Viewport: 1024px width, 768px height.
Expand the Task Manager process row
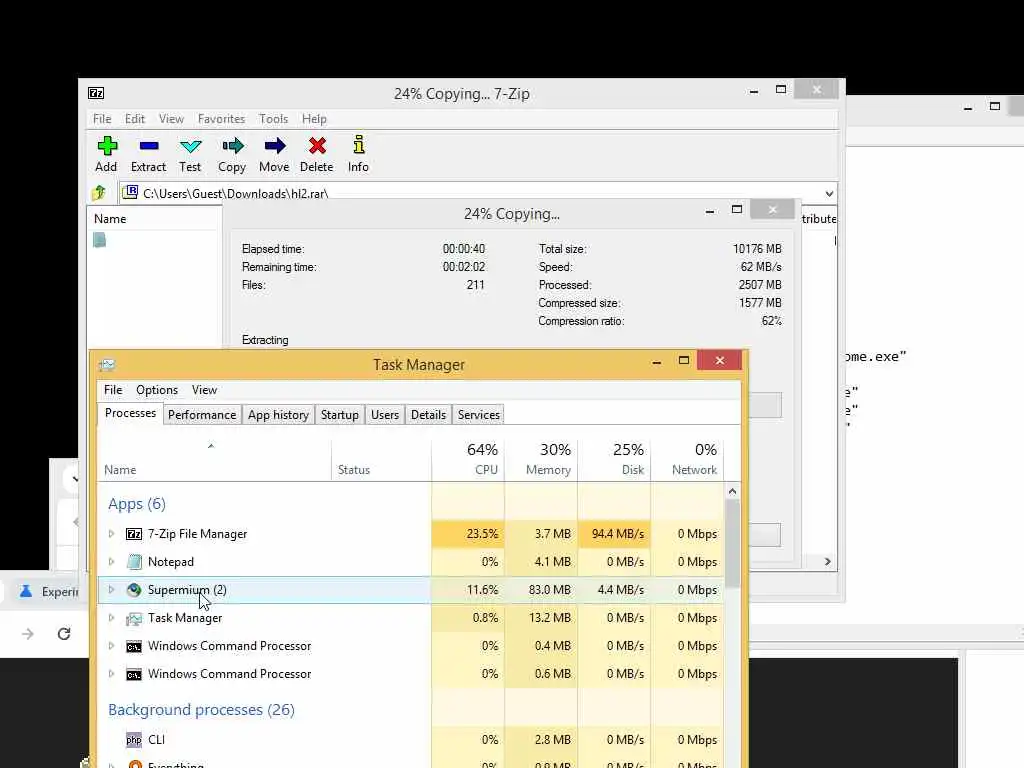click(x=111, y=618)
